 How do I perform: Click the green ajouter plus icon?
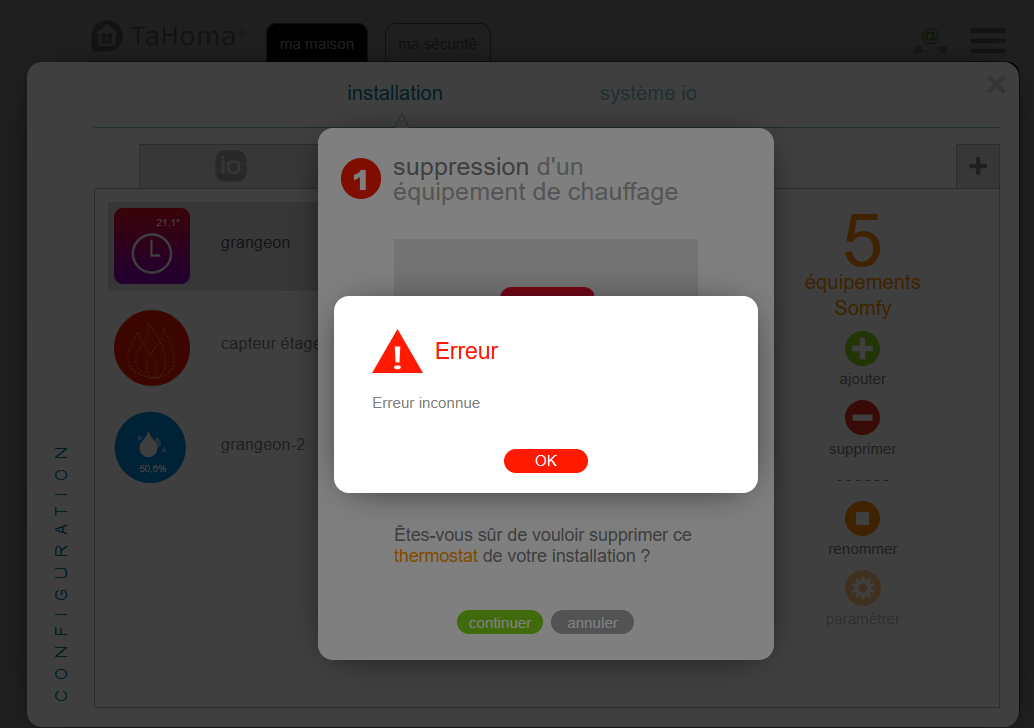click(863, 349)
